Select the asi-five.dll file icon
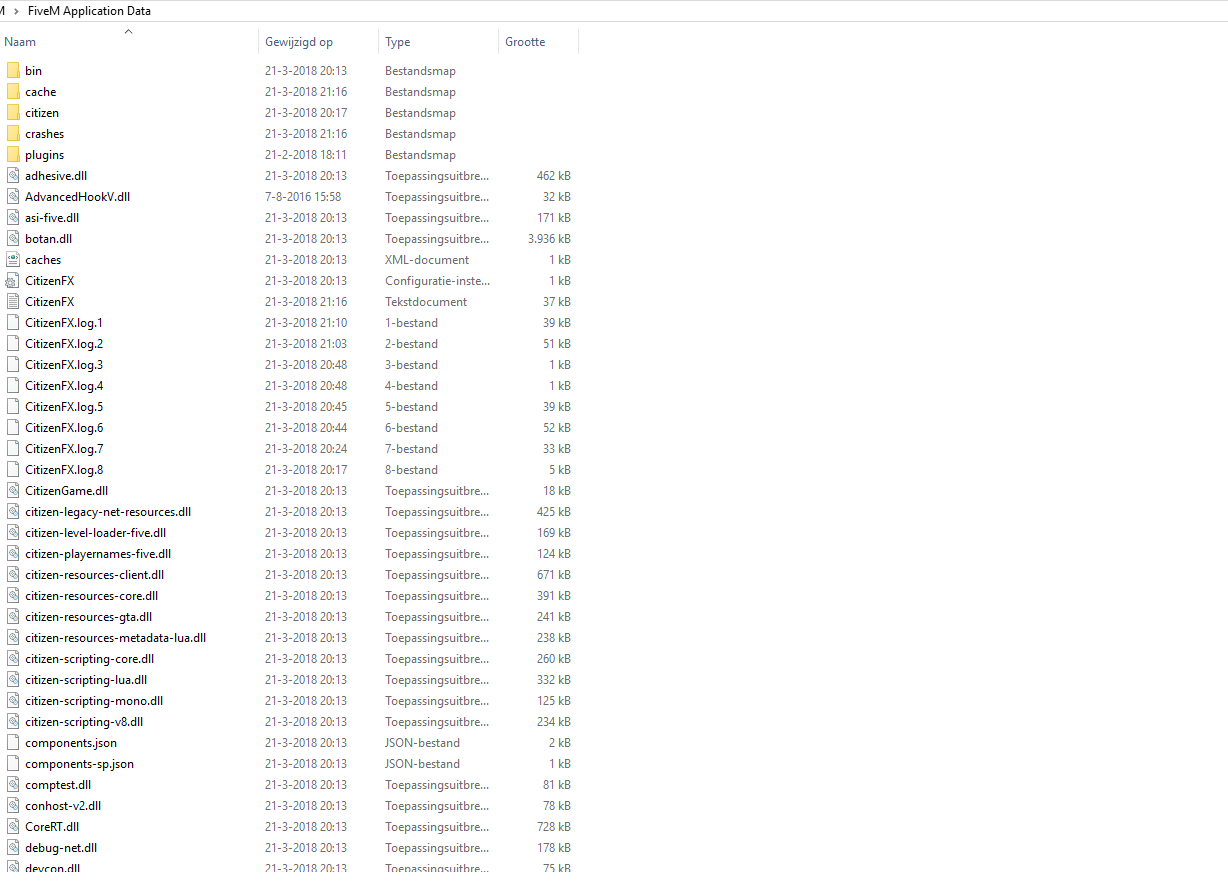Image resolution: width=1228 pixels, height=884 pixels. pos(13,217)
